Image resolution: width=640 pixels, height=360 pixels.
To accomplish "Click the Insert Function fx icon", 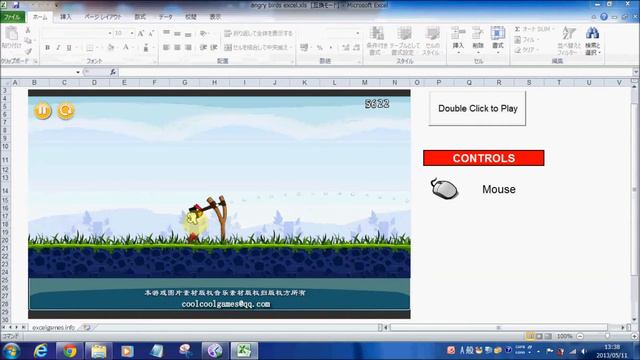I will (113, 72).
